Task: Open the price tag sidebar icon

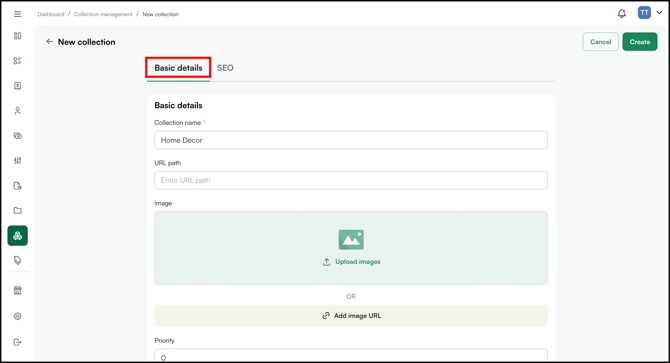Action: pos(18,261)
